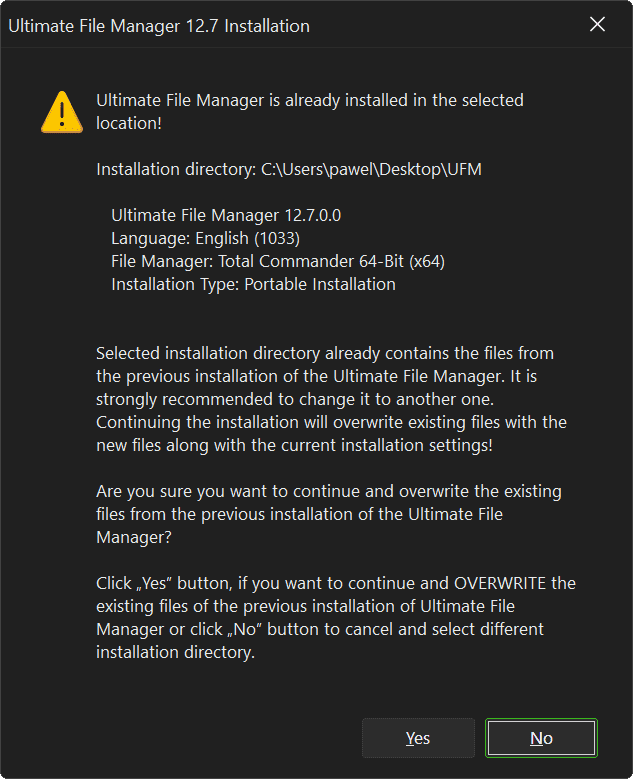This screenshot has width=633, height=779.
Task: Click the 'Click „Yes" button' instruction text
Action: click(170, 583)
